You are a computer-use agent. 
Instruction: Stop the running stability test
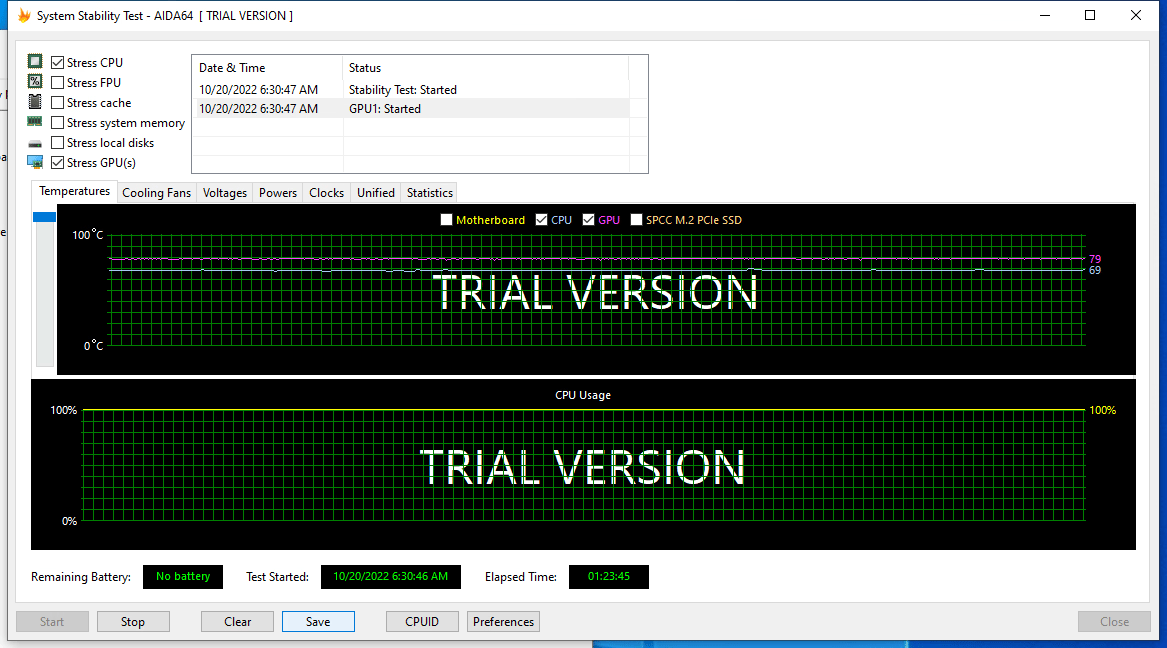(x=133, y=621)
